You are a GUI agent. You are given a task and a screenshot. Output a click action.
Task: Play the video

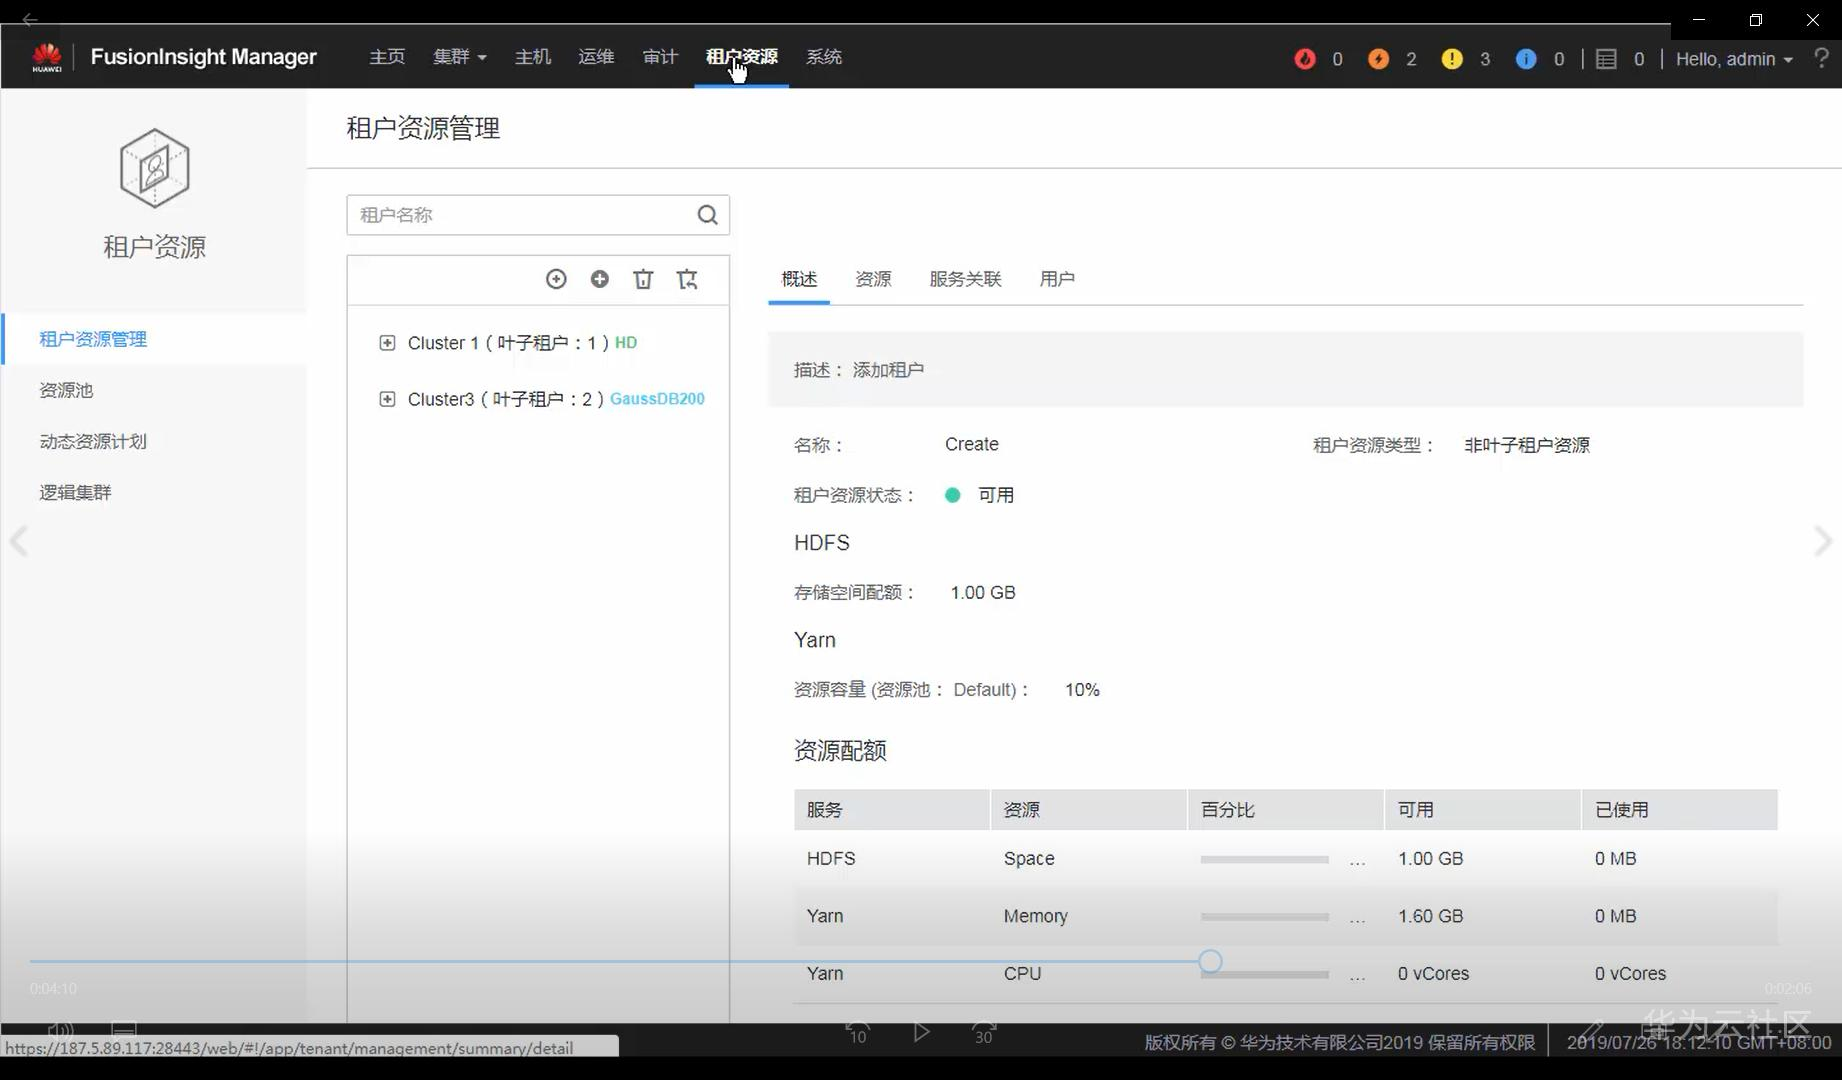pos(921,1031)
